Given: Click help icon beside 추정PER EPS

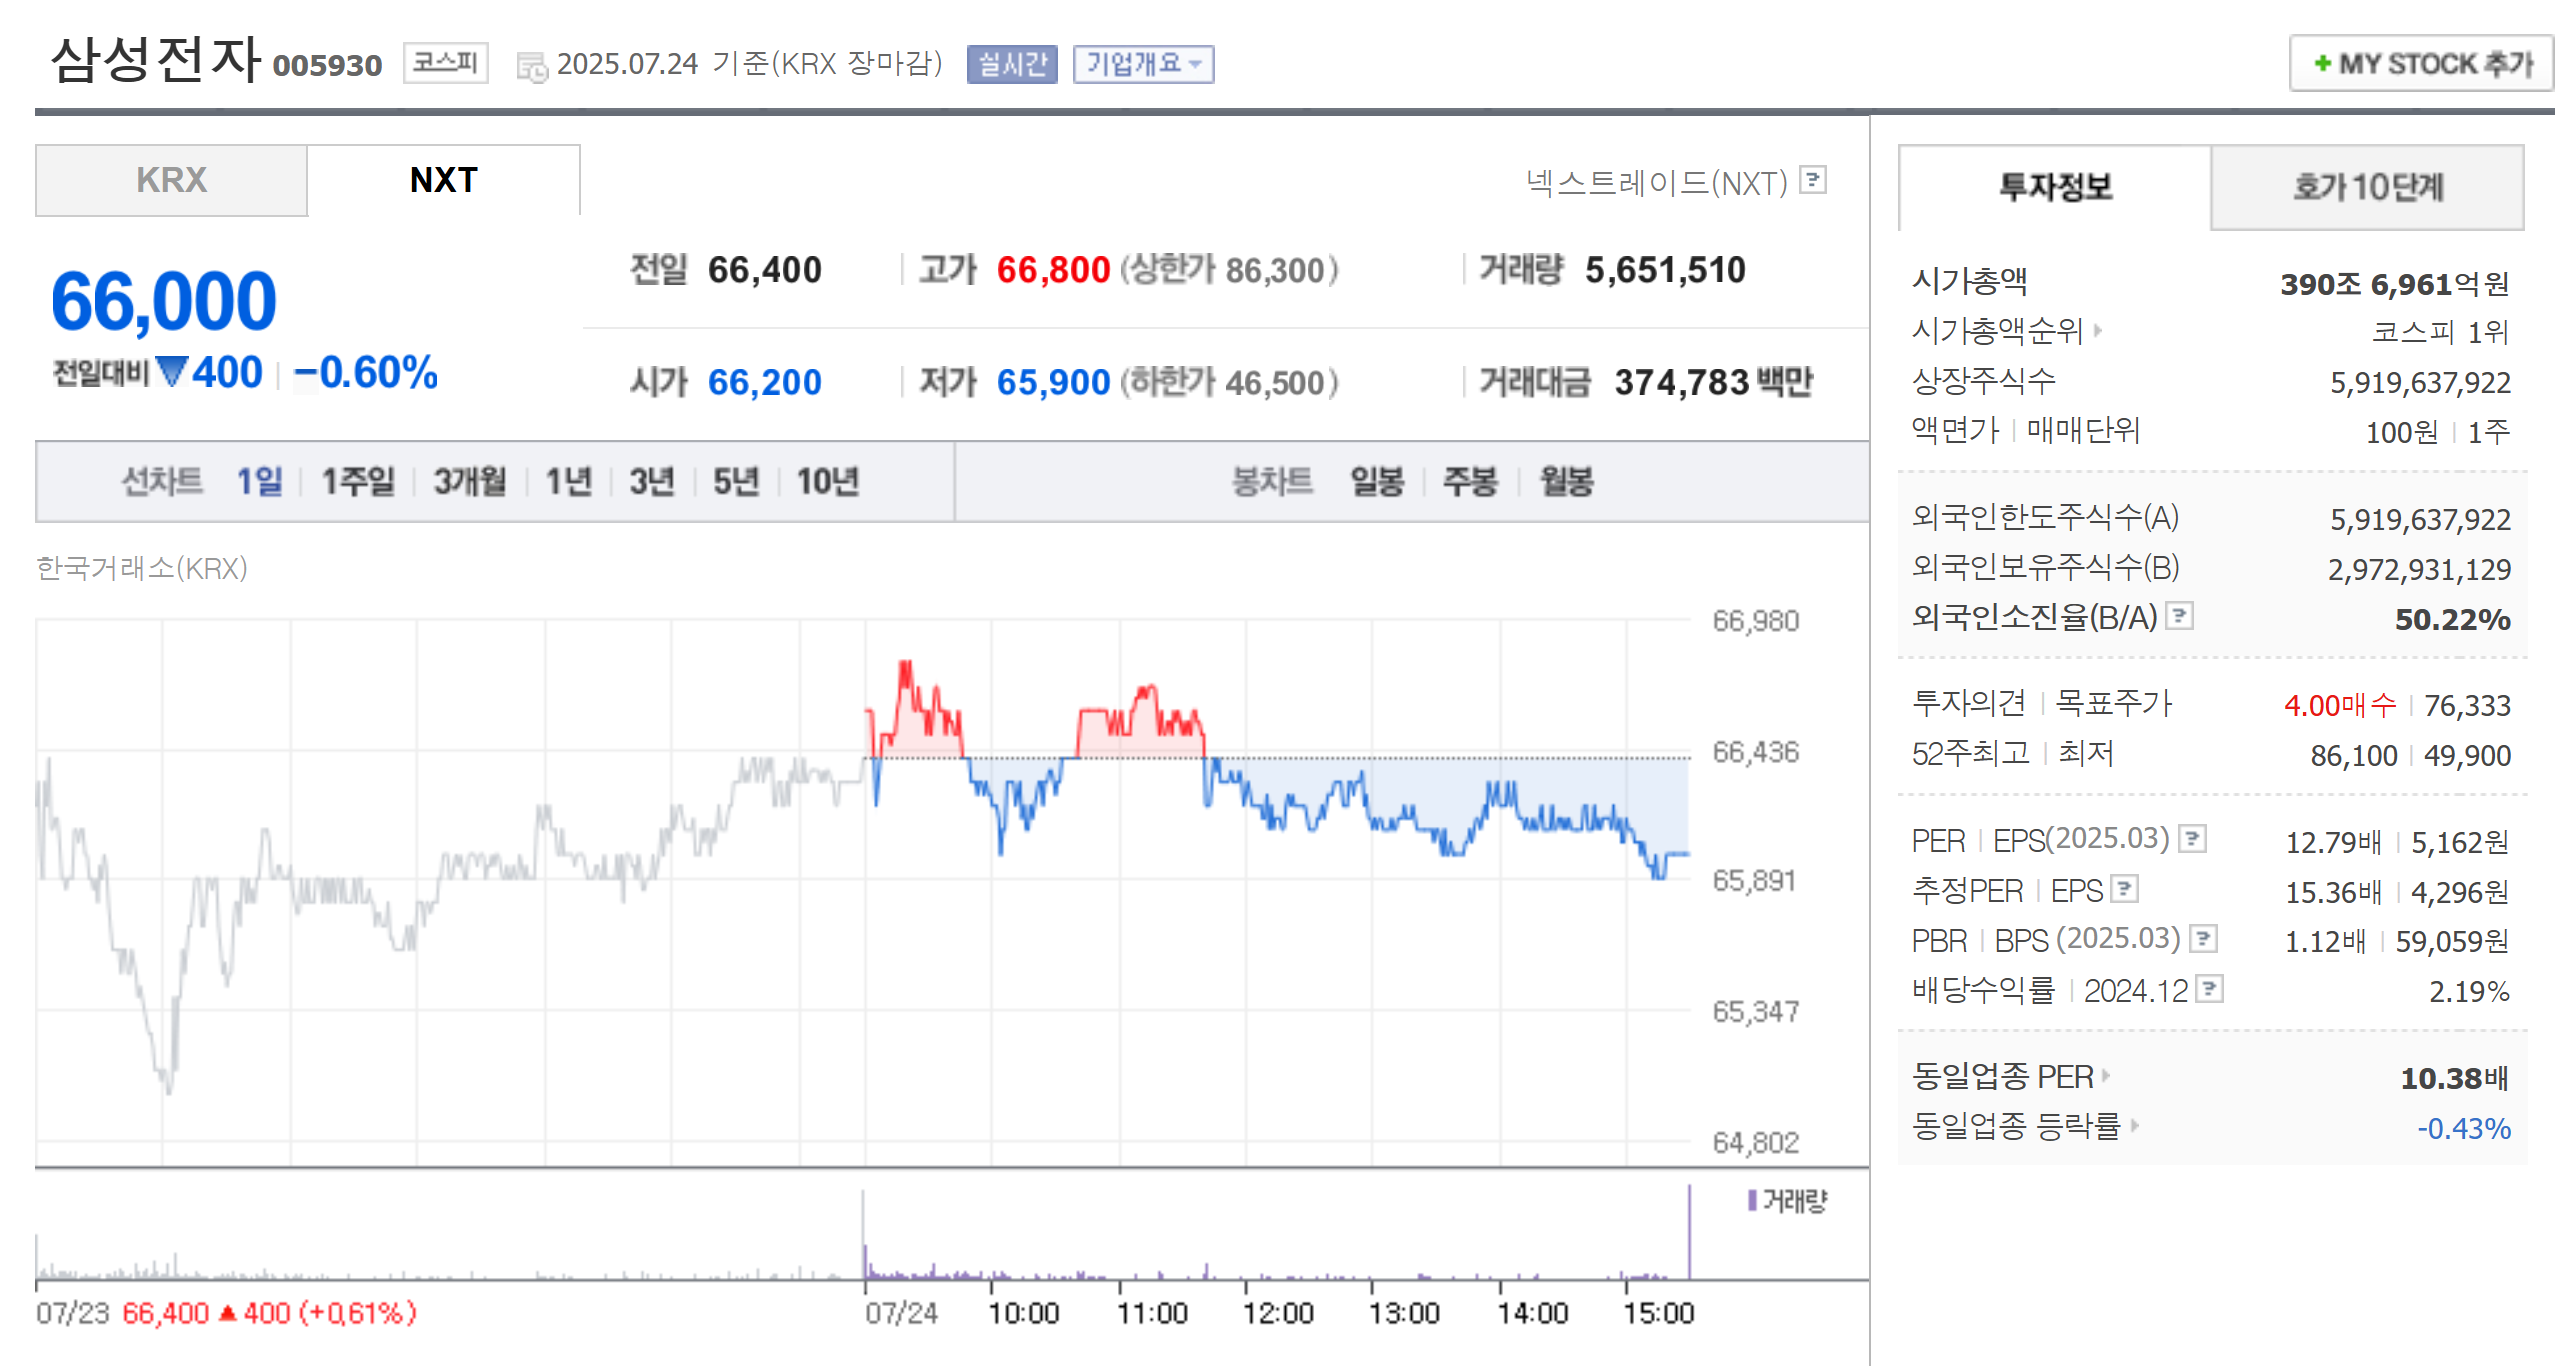Looking at the screenshot, I should tap(2124, 888).
